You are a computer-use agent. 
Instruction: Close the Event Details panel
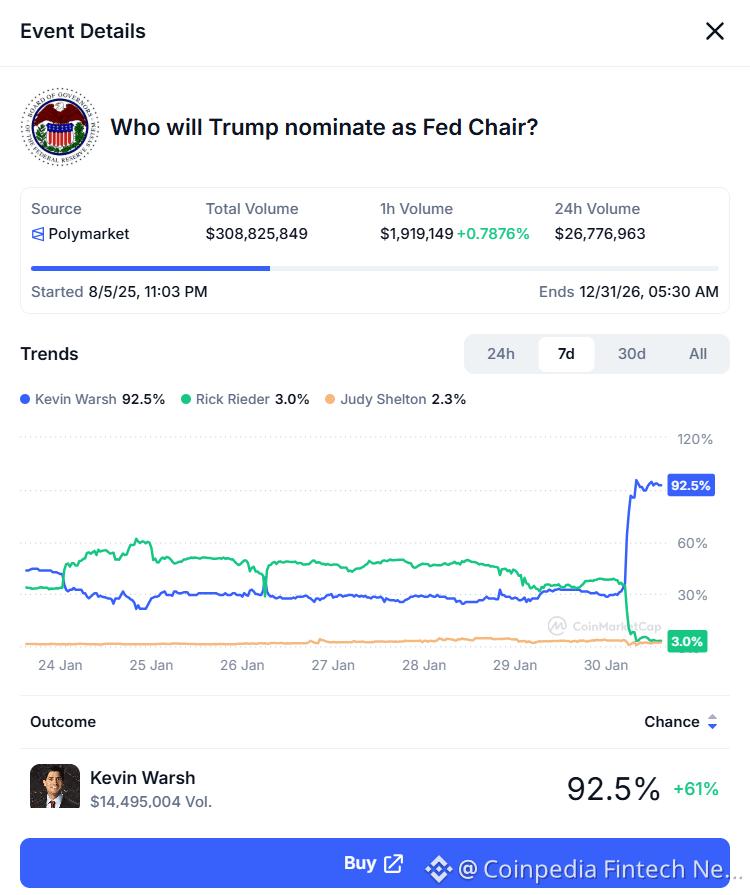(715, 31)
